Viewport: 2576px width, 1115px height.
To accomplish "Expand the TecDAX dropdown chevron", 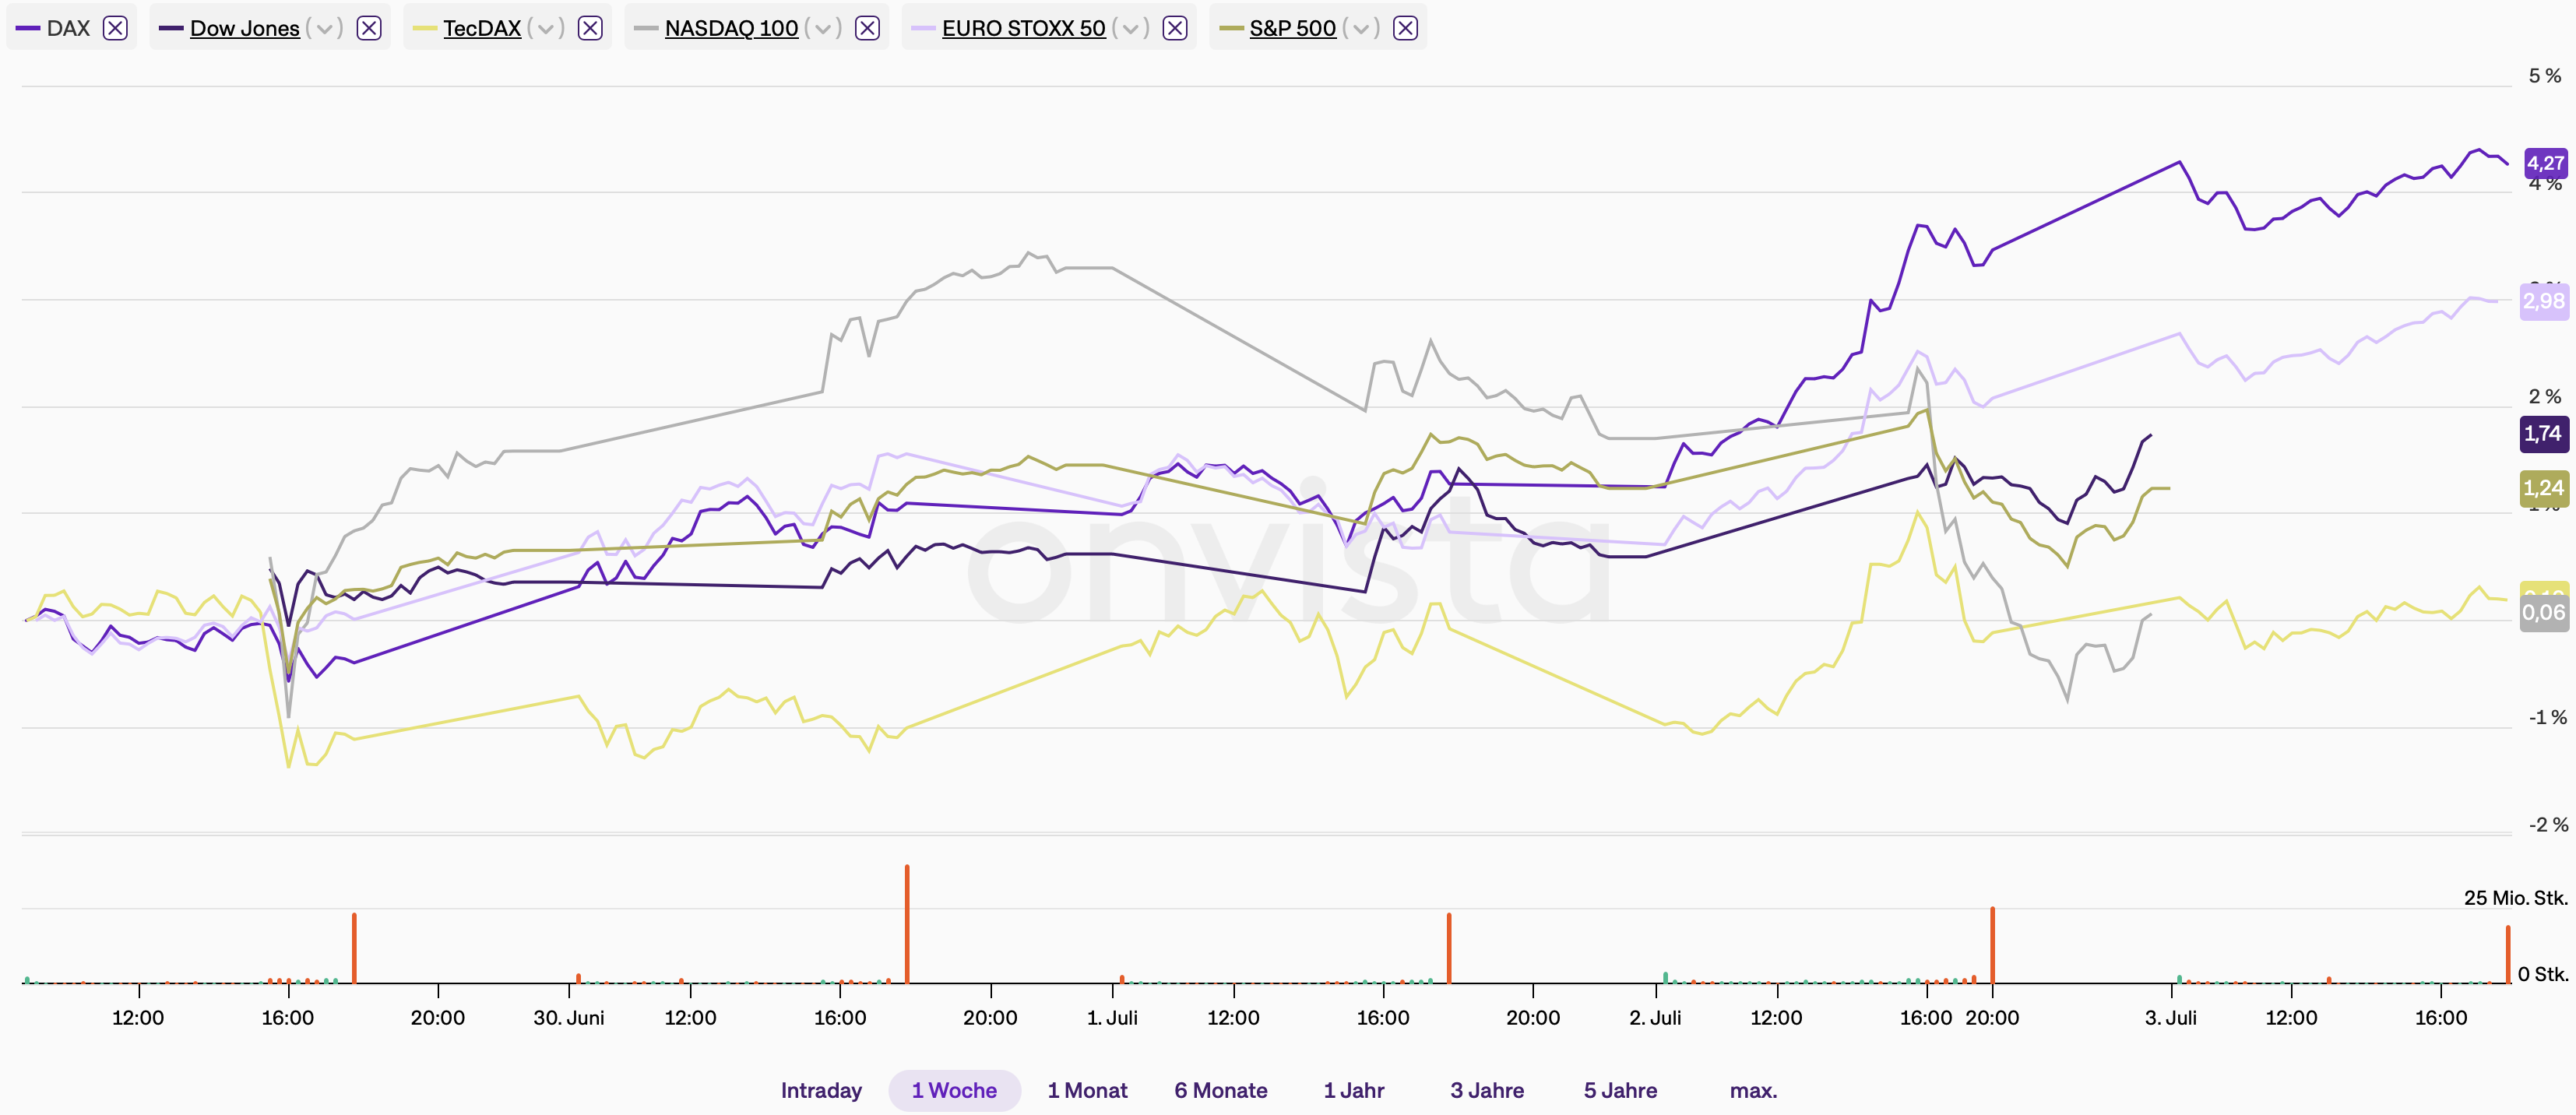I will coord(545,28).
